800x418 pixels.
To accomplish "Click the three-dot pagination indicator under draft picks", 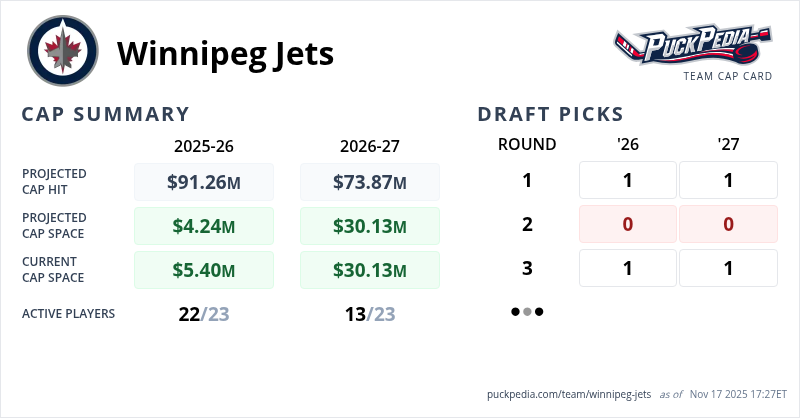I will tap(527, 312).
